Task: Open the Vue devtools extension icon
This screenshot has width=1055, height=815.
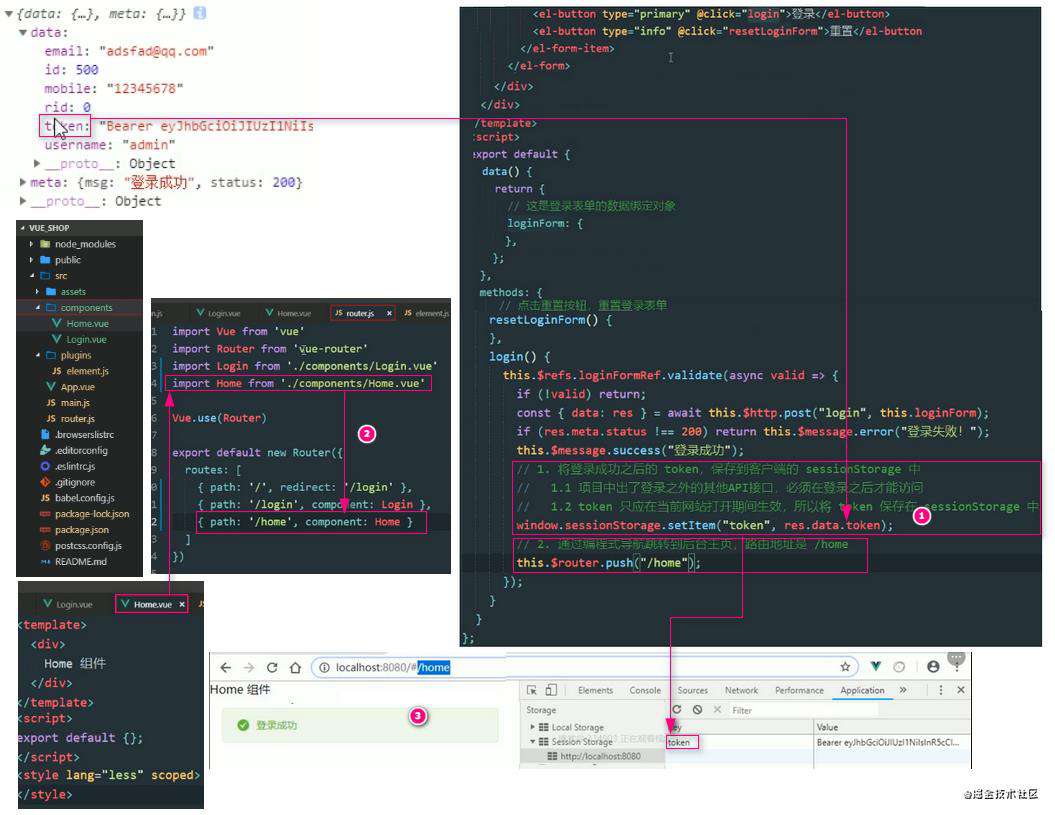Action: point(875,666)
